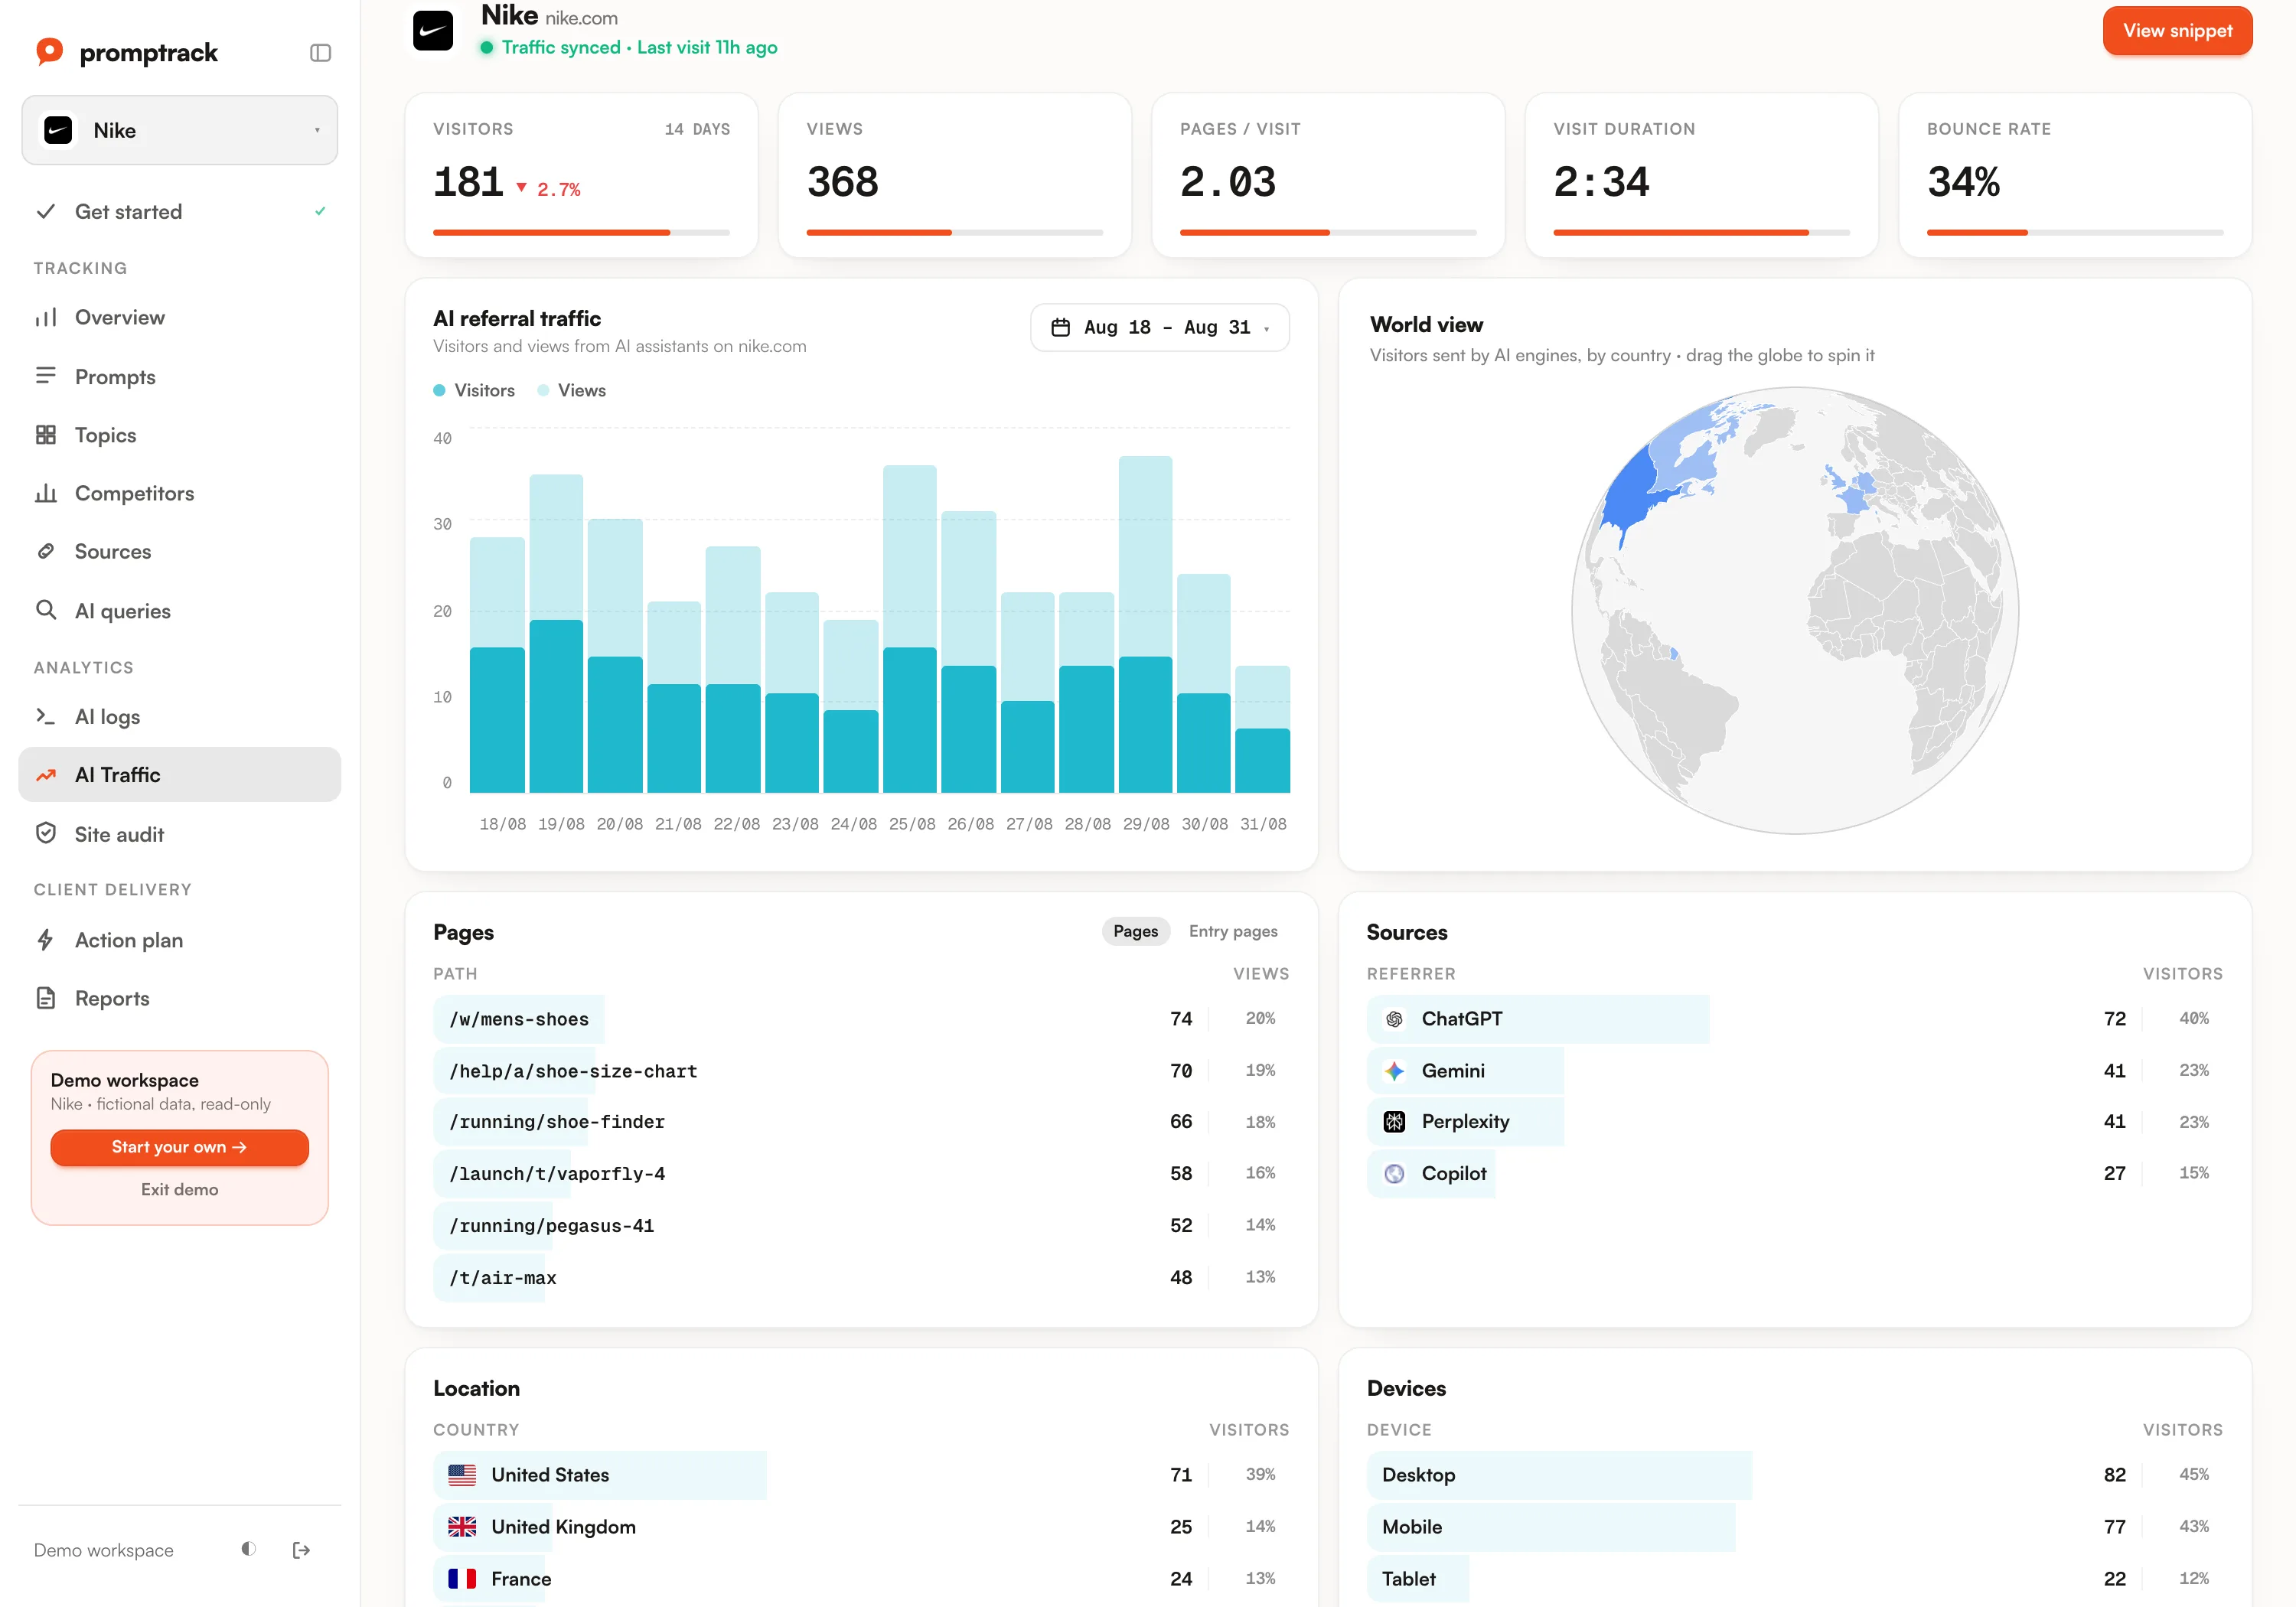This screenshot has width=2296, height=1607.
Task: Switch to the Pages tab
Action: (1136, 931)
